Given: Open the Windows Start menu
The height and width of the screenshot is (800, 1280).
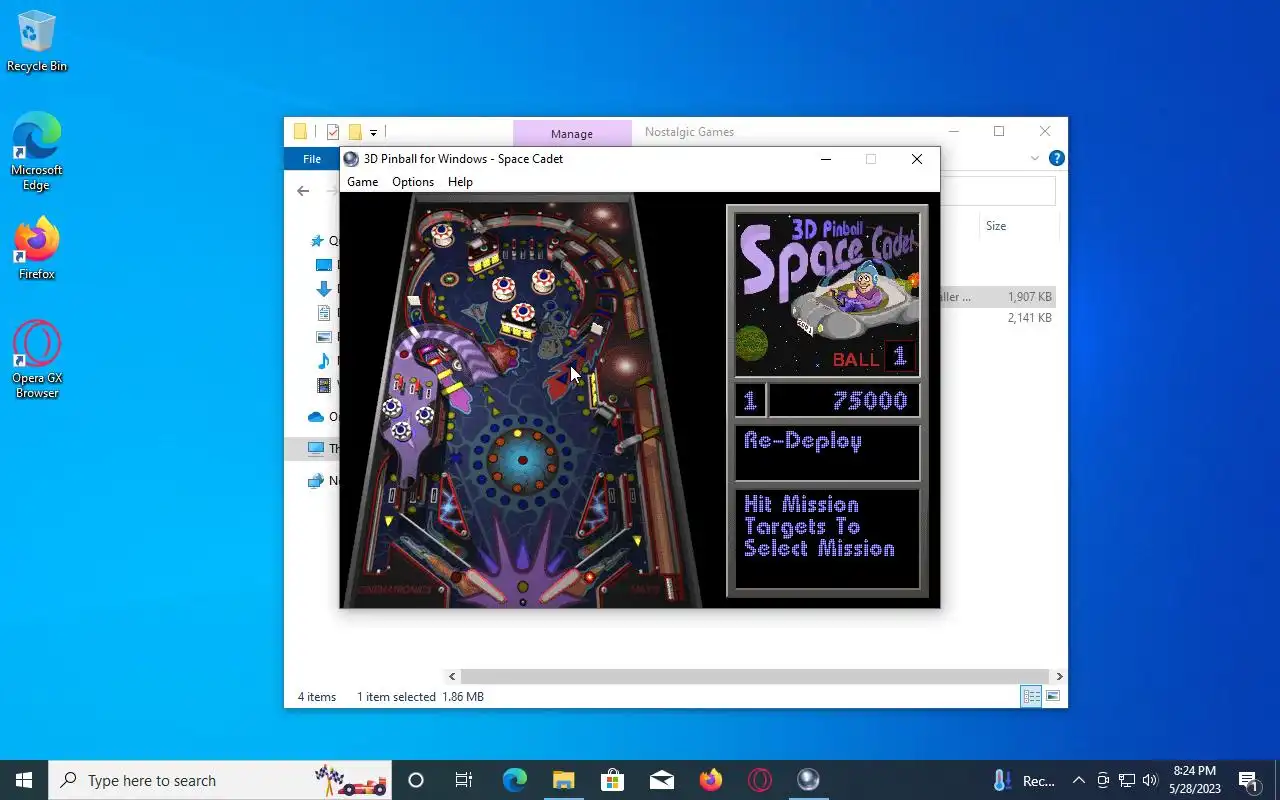Looking at the screenshot, I should click(x=24, y=780).
